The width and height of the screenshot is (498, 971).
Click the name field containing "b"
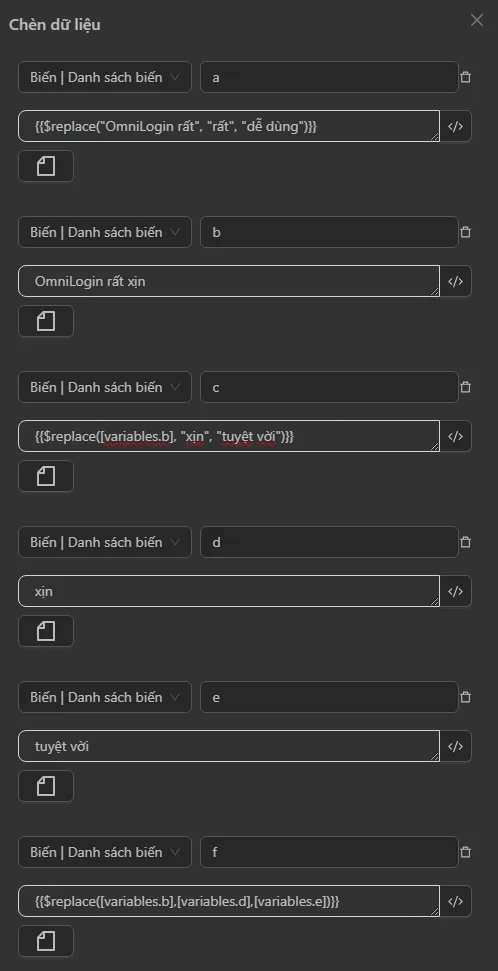click(x=329, y=232)
